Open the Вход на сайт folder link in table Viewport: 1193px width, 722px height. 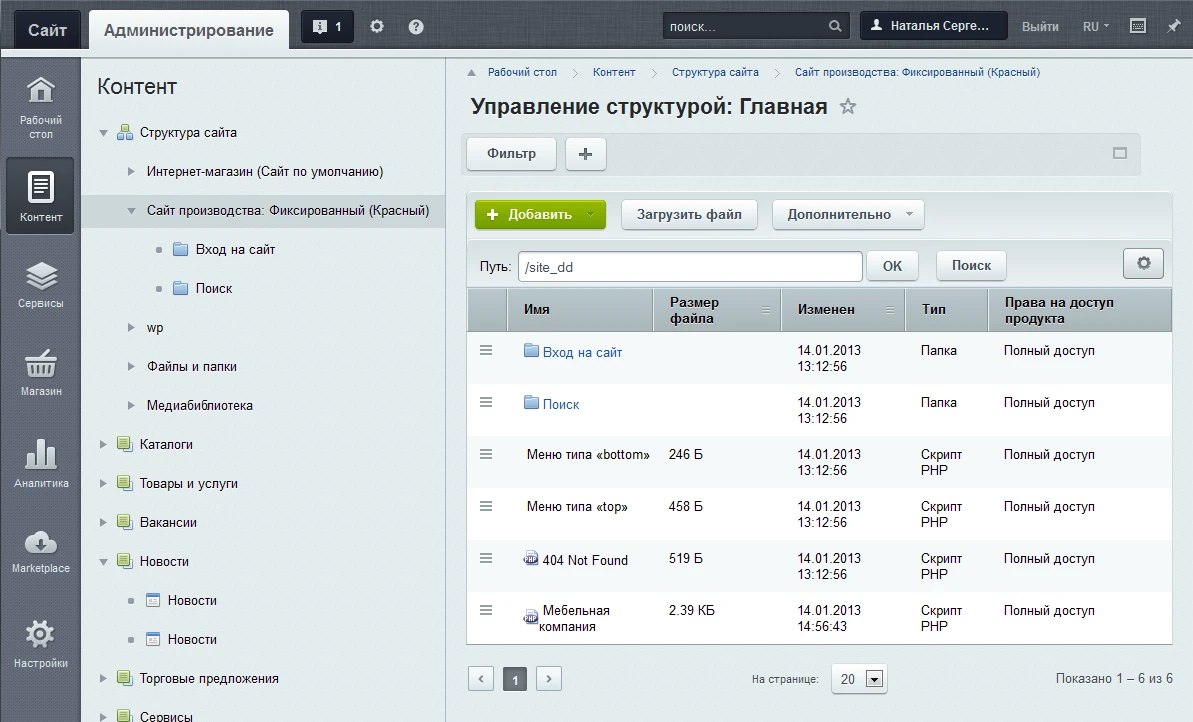tap(582, 352)
